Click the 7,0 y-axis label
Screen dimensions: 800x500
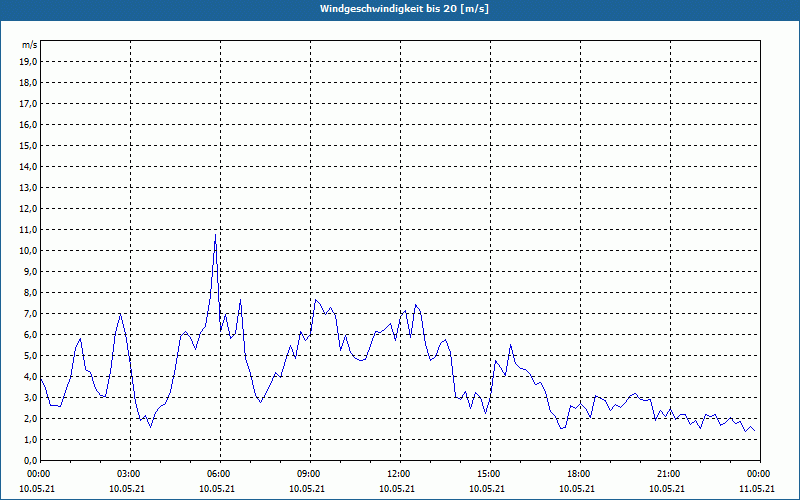click(30, 314)
